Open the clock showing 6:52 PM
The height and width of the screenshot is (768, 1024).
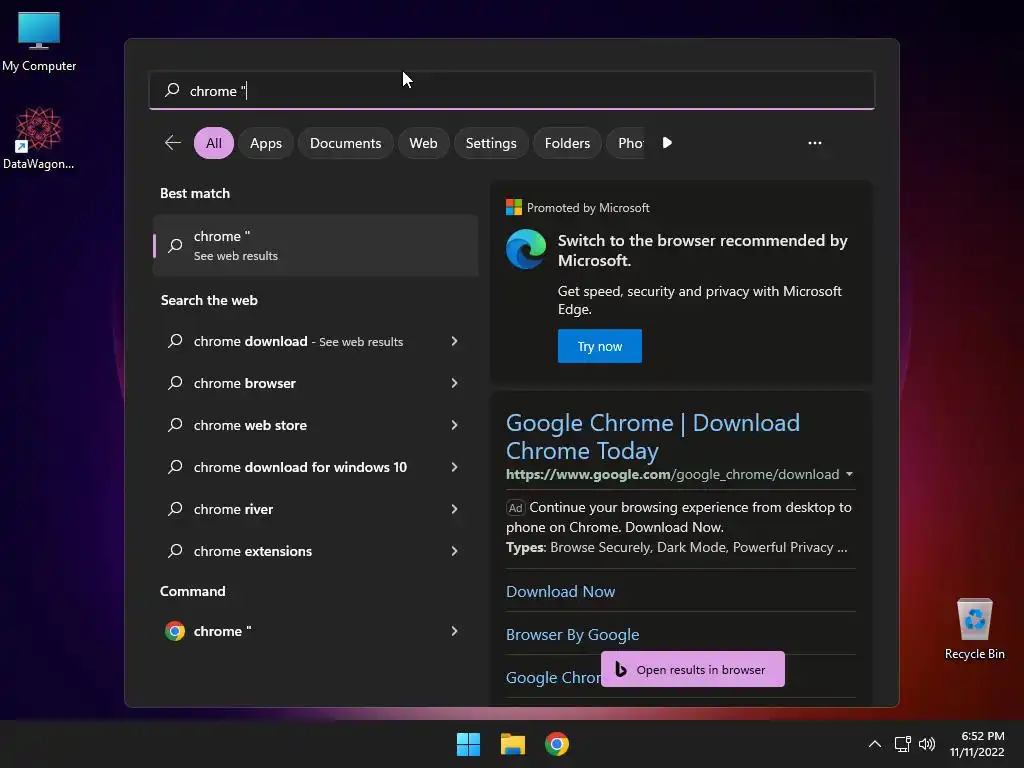[977, 744]
